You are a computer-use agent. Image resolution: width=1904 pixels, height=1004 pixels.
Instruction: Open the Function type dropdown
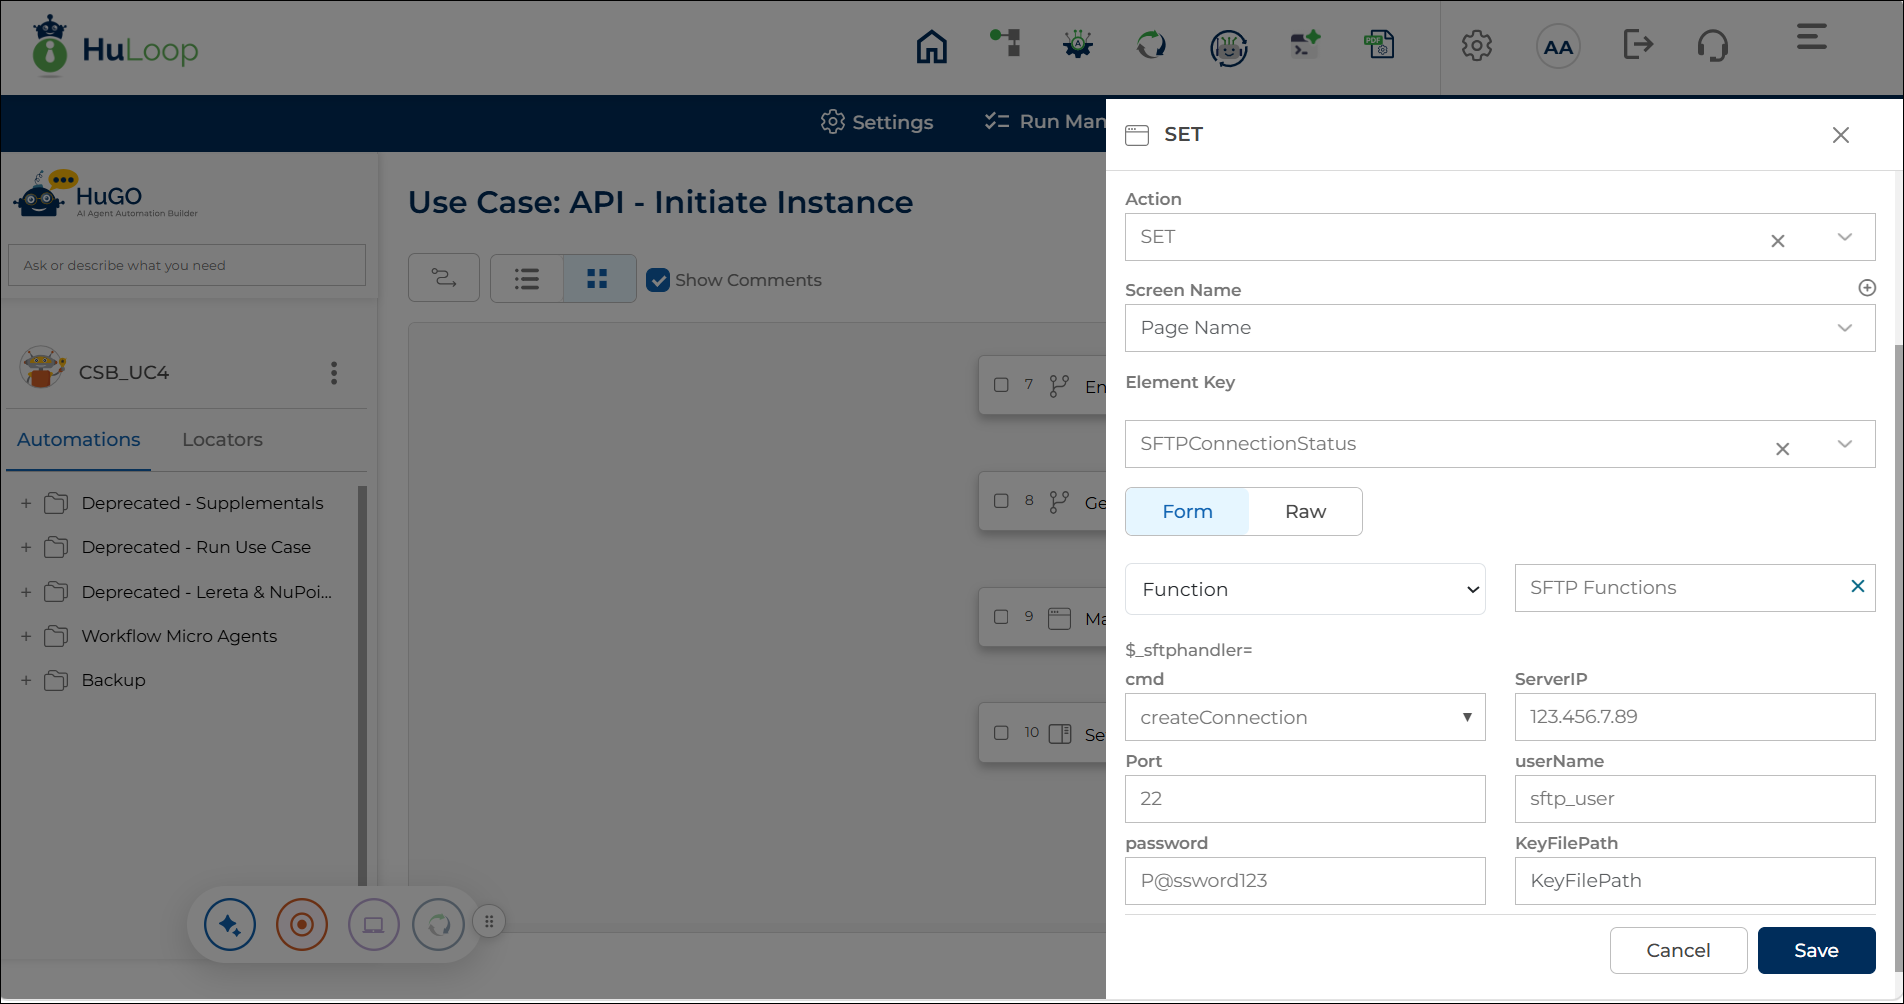coord(1305,589)
